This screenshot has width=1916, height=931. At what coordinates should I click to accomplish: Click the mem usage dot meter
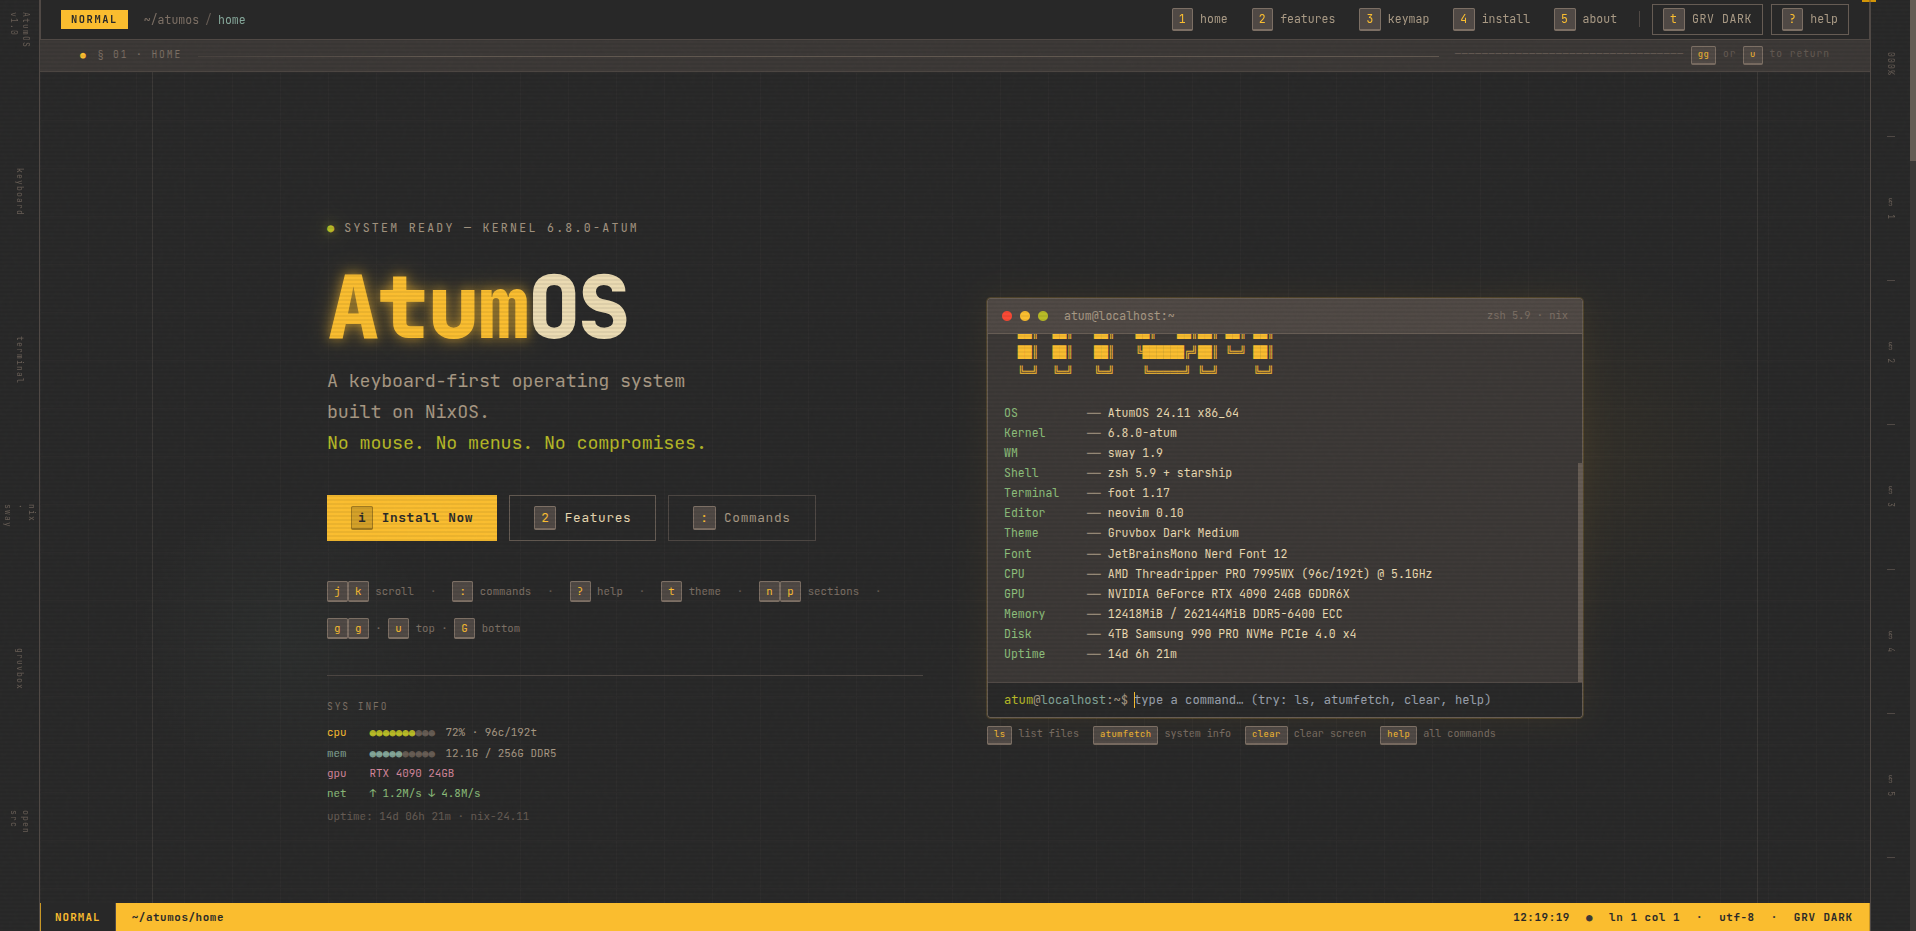pyautogui.click(x=402, y=754)
